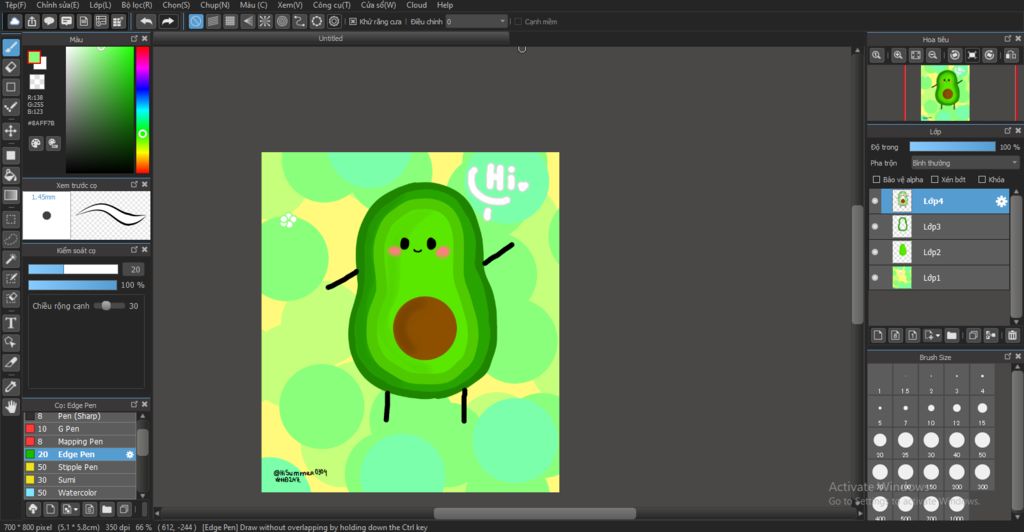Open the Pha trộn blend mode dropdown
1024x532 pixels.
[x=965, y=163]
